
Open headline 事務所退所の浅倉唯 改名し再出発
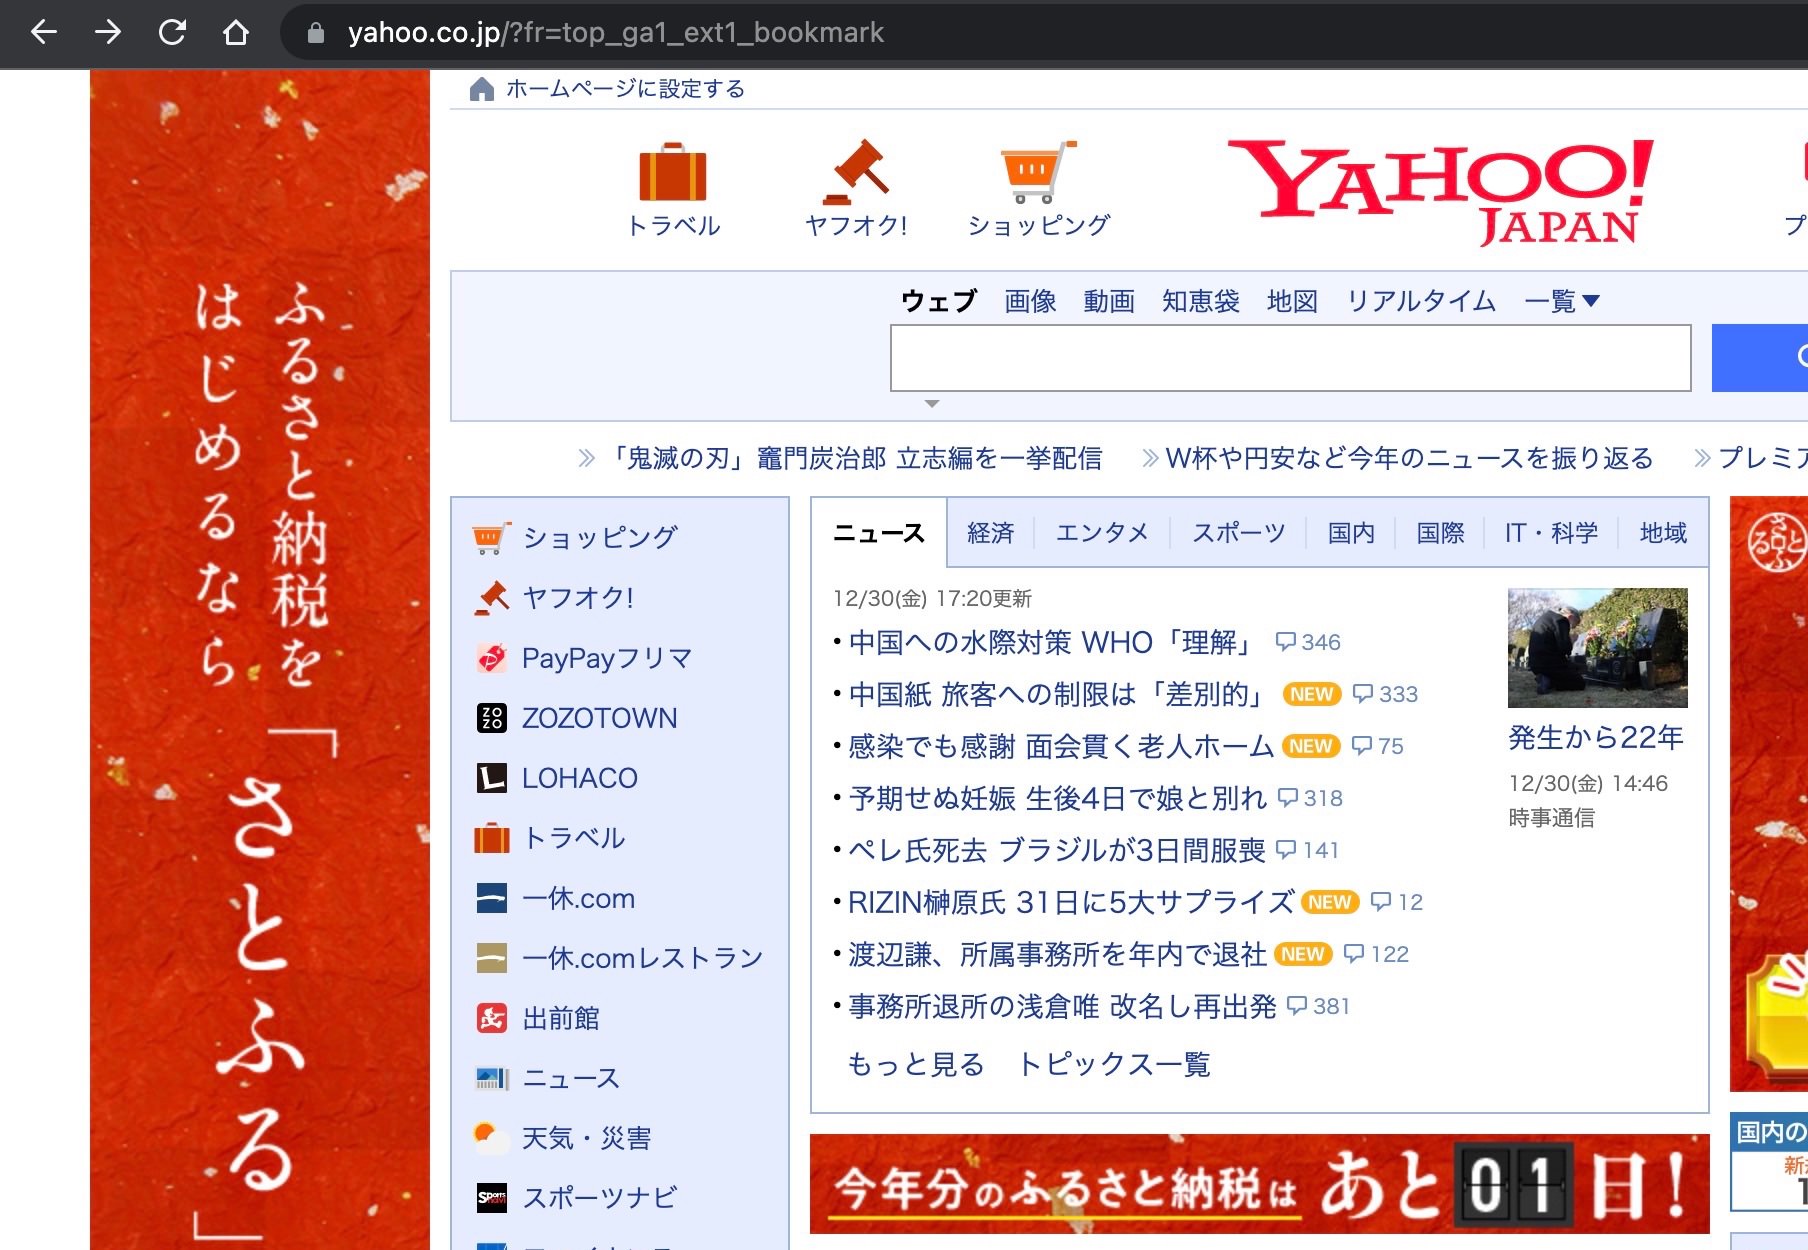[x=1062, y=1006]
